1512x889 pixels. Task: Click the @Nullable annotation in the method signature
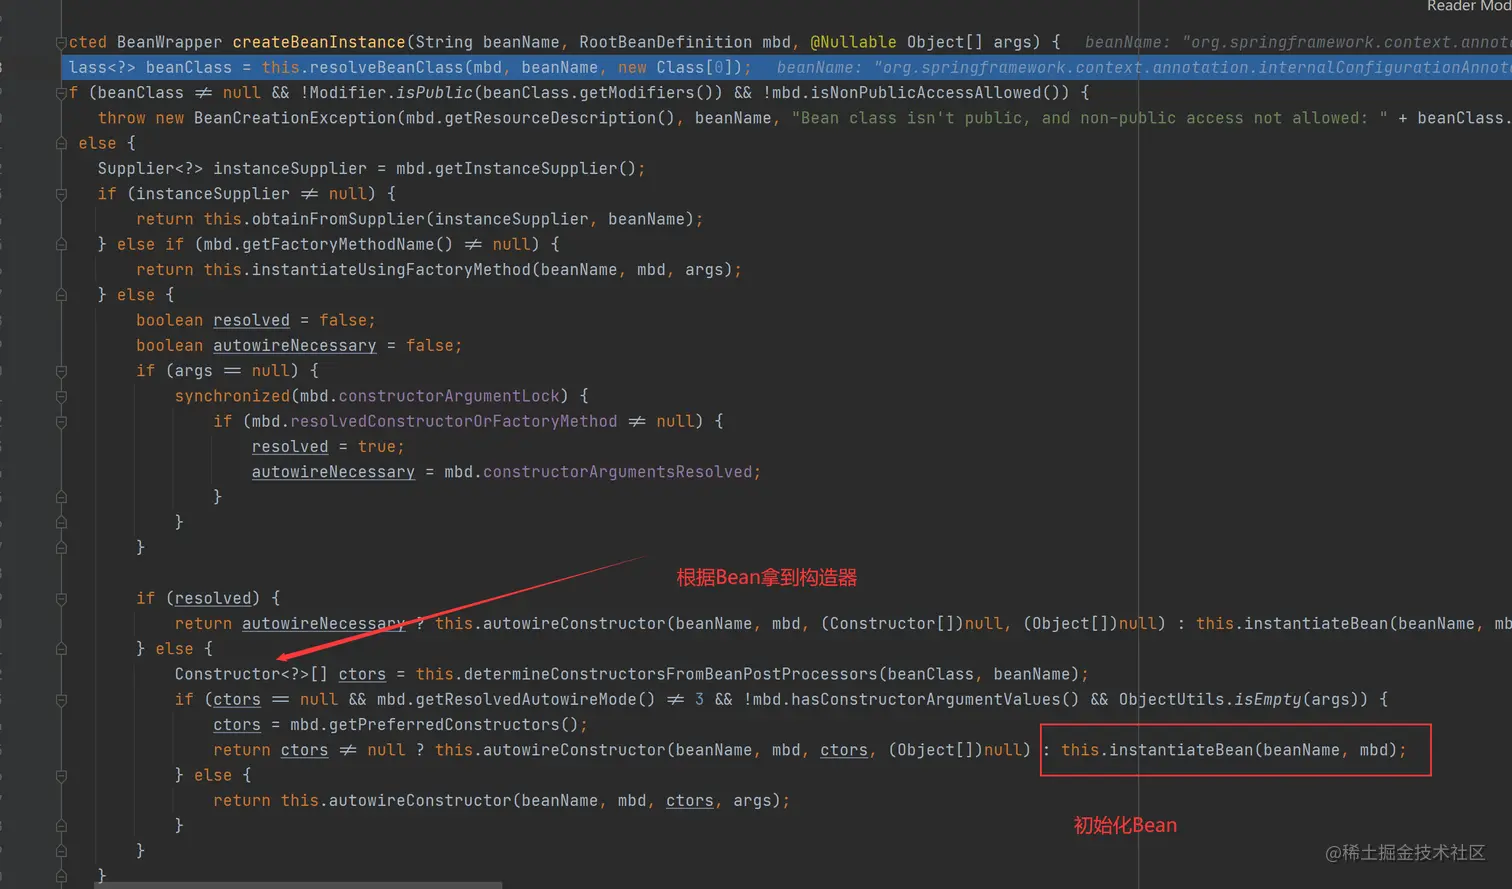click(853, 42)
